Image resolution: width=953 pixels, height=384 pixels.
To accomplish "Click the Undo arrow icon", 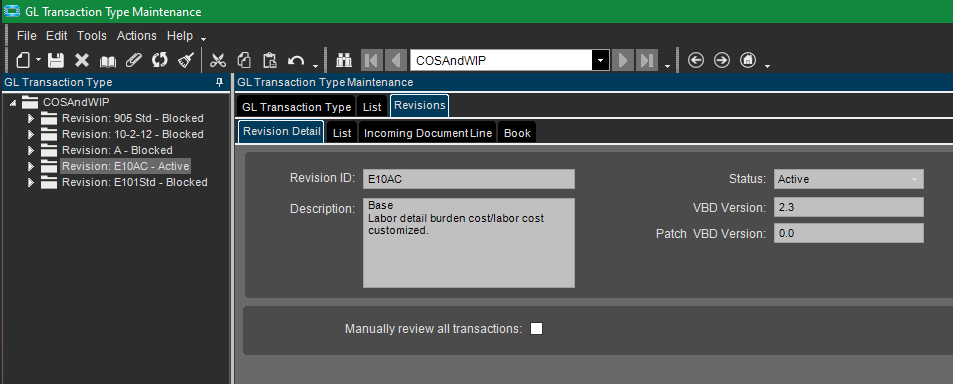I will click(296, 60).
